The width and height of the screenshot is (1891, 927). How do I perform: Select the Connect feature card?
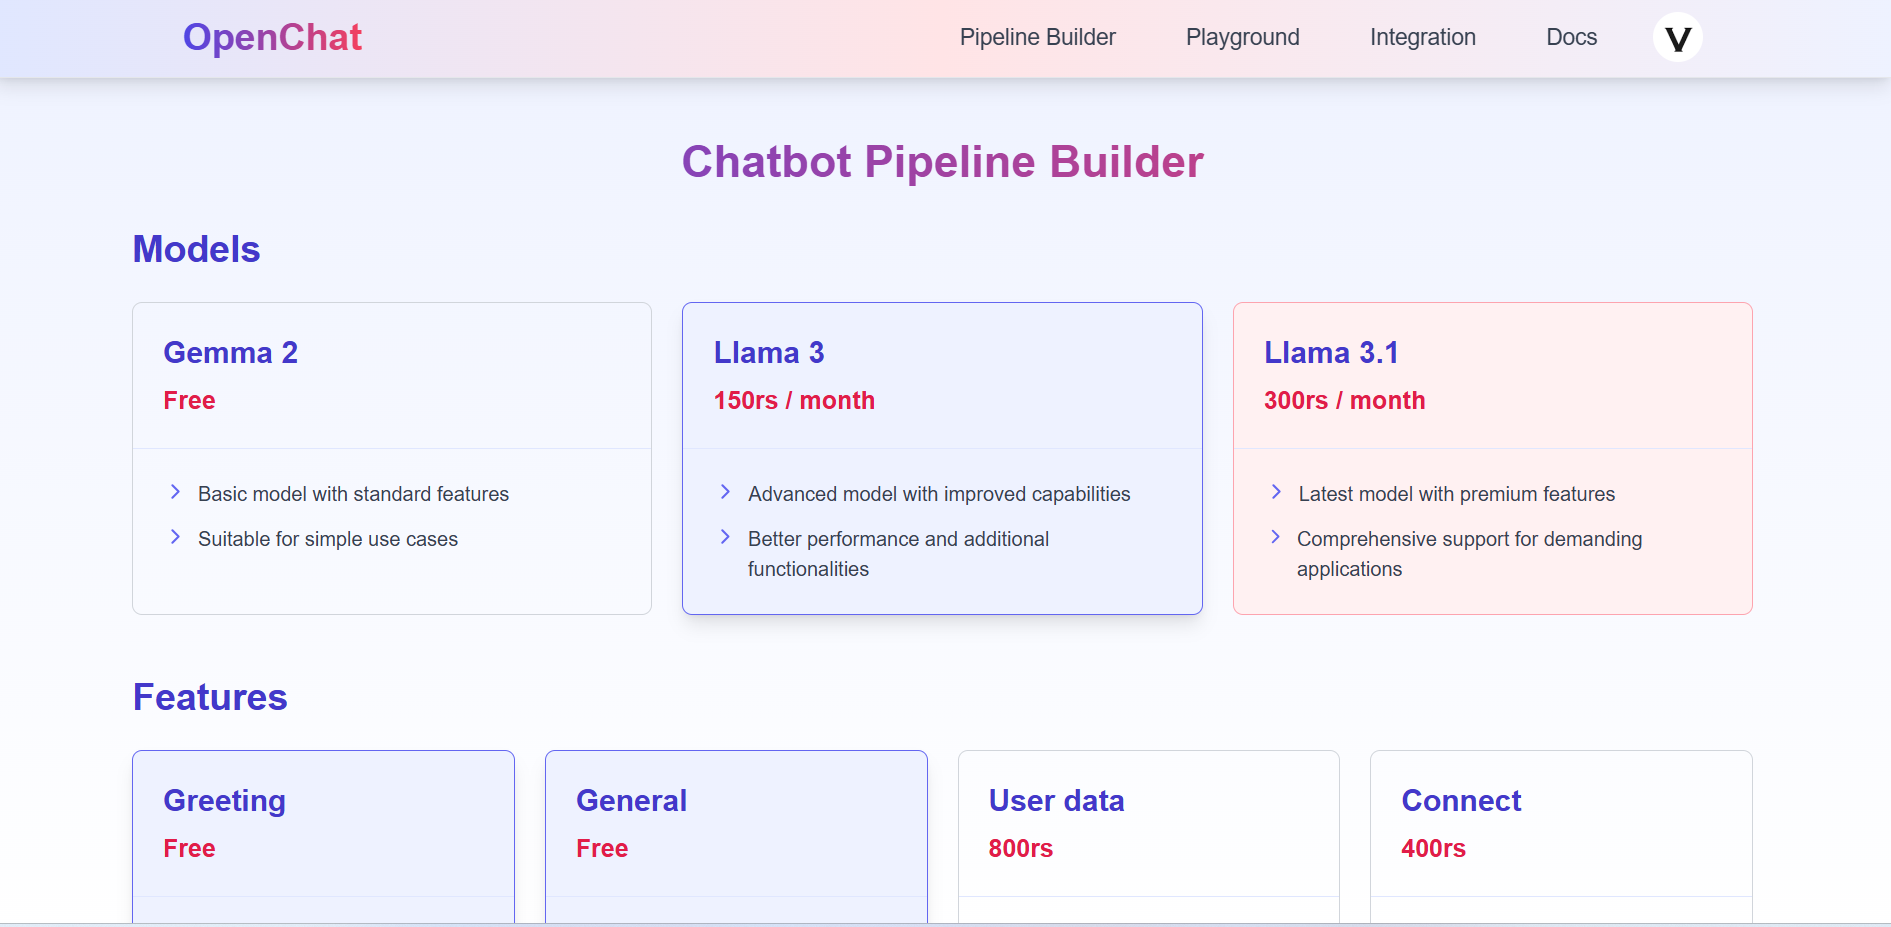click(x=1561, y=837)
